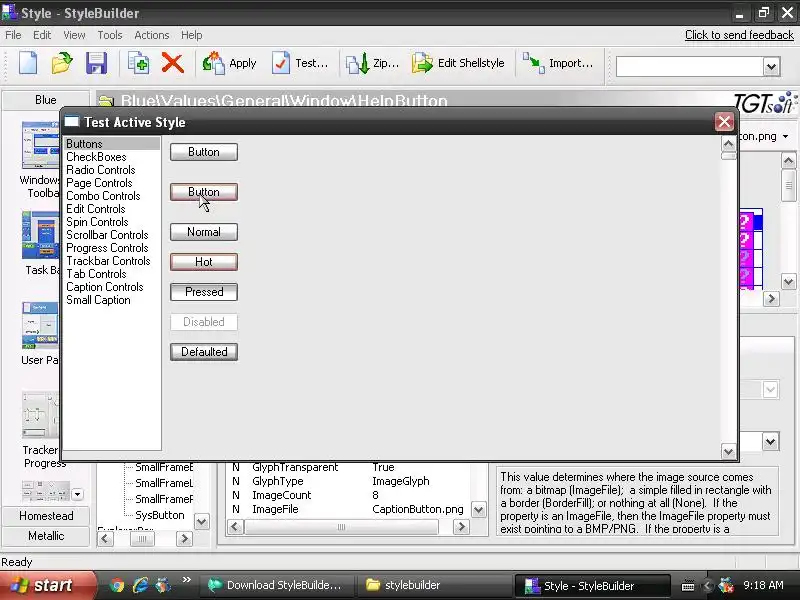Switch to the Metallic style group
Image resolution: width=800 pixels, height=600 pixels.
[x=46, y=536]
